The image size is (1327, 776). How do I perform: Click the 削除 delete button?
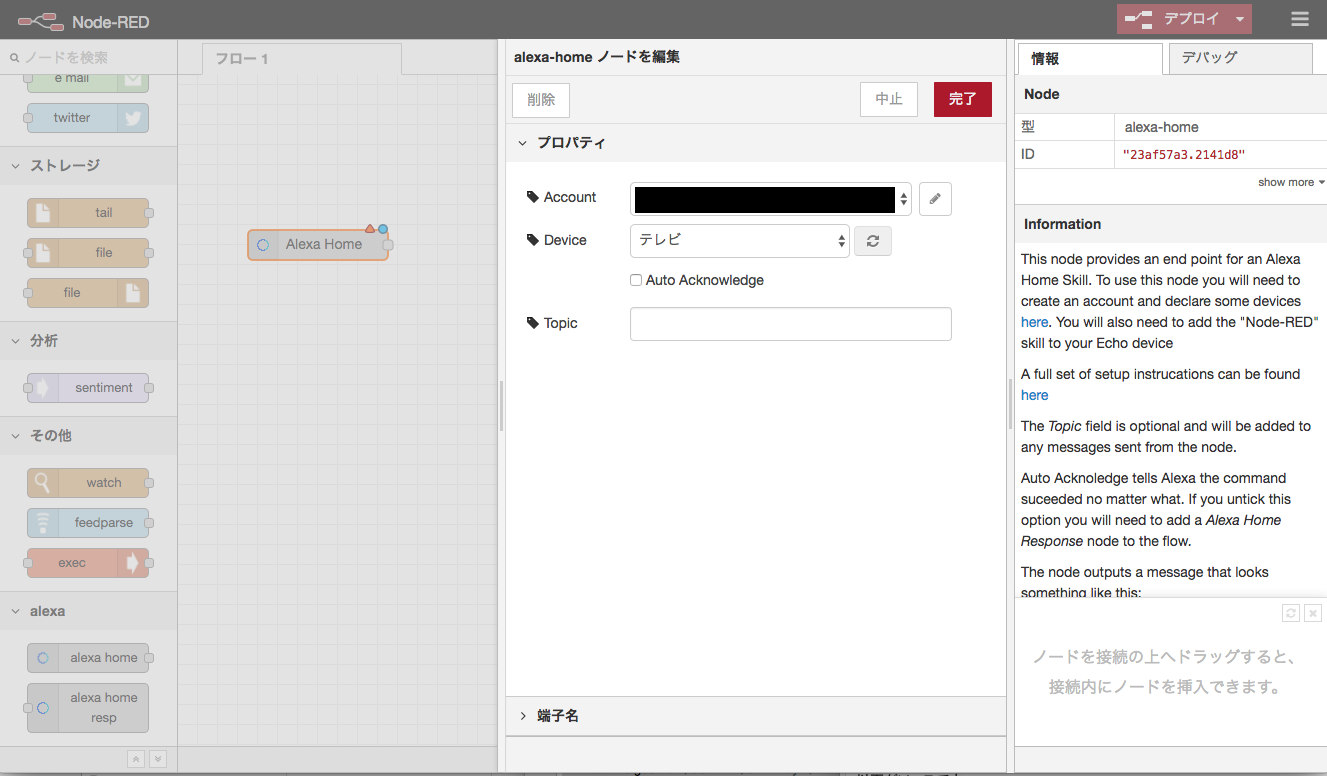coord(541,100)
